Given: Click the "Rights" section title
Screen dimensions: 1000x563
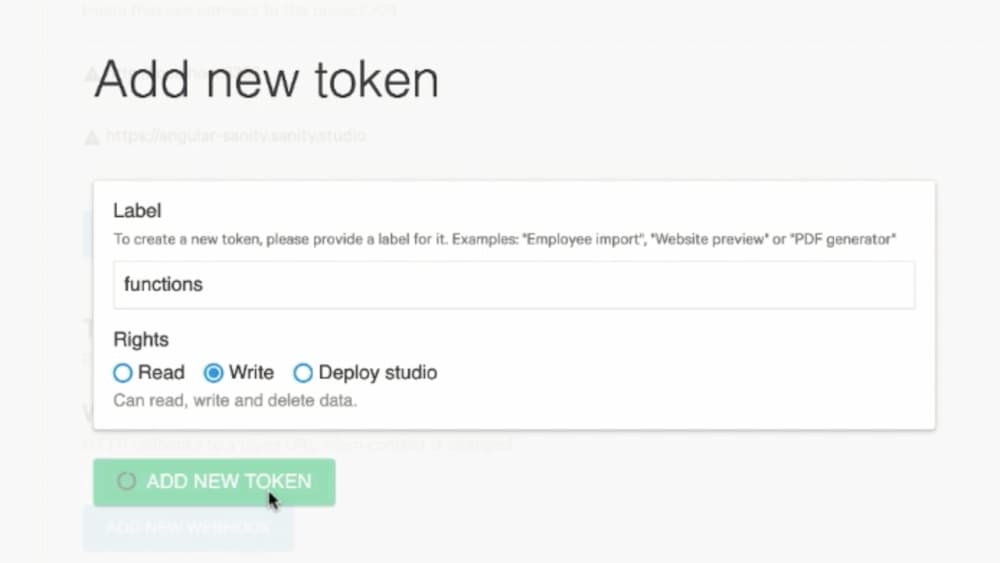Looking at the screenshot, I should 140,339.
